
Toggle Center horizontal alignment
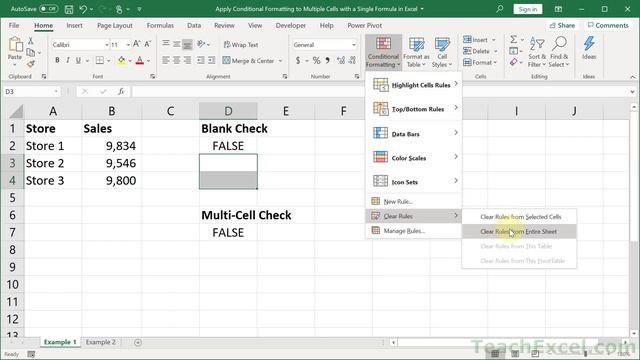pyautogui.click(x=176, y=60)
